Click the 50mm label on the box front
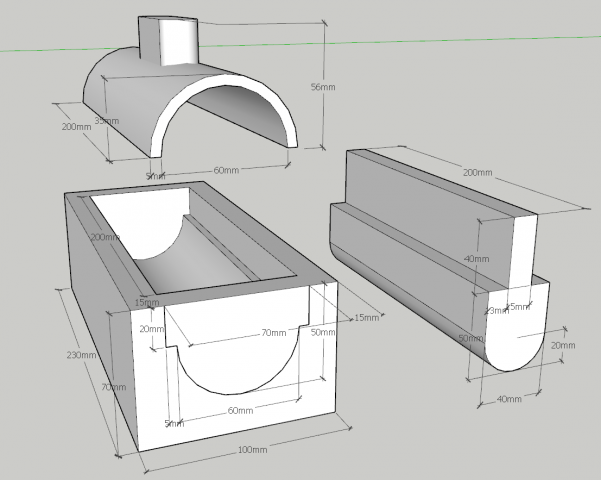Image resolution: width=601 pixels, height=480 pixels. 323,332
